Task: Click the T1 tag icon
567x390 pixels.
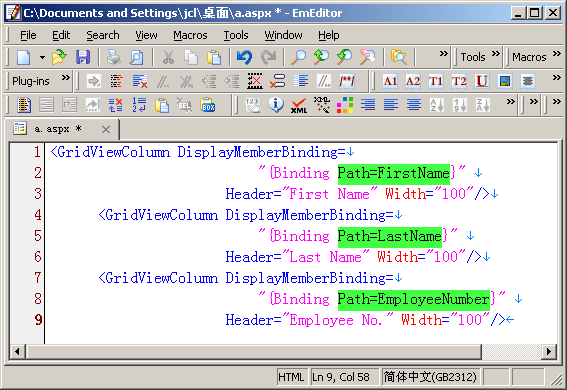Action: 436,81
